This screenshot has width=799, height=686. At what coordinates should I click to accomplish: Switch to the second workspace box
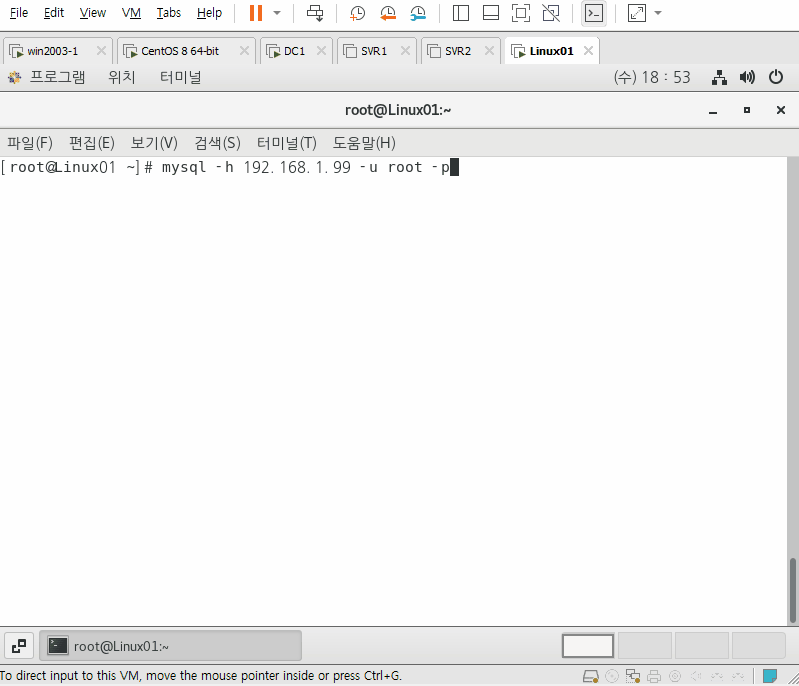pyautogui.click(x=645, y=646)
